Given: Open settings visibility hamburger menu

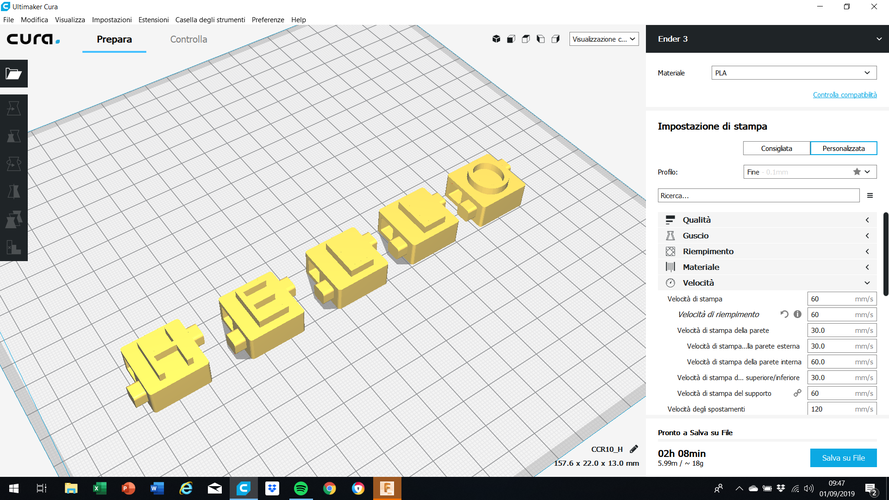Looking at the screenshot, I should [870, 196].
